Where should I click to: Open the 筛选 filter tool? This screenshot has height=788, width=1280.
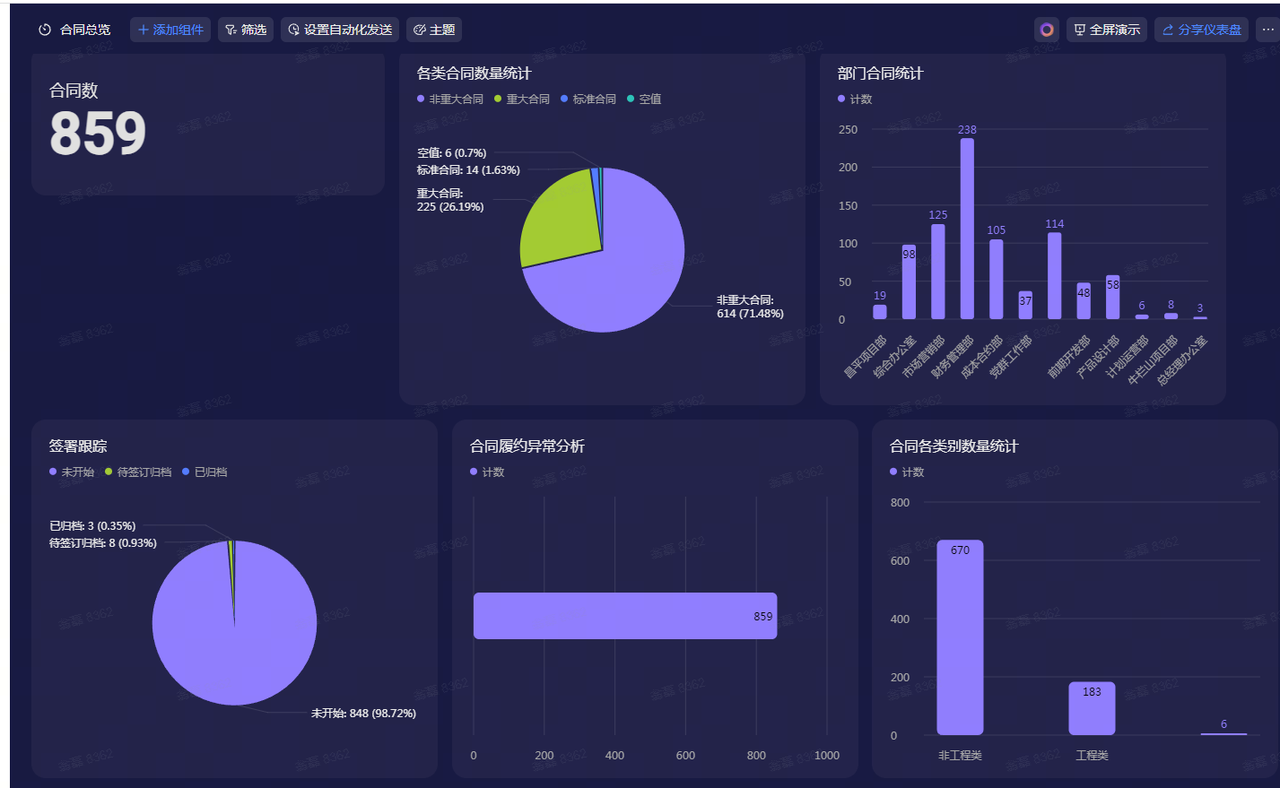click(x=245, y=30)
